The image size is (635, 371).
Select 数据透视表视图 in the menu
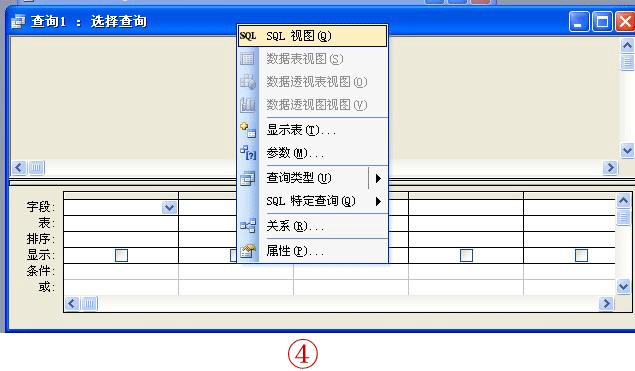[312, 82]
